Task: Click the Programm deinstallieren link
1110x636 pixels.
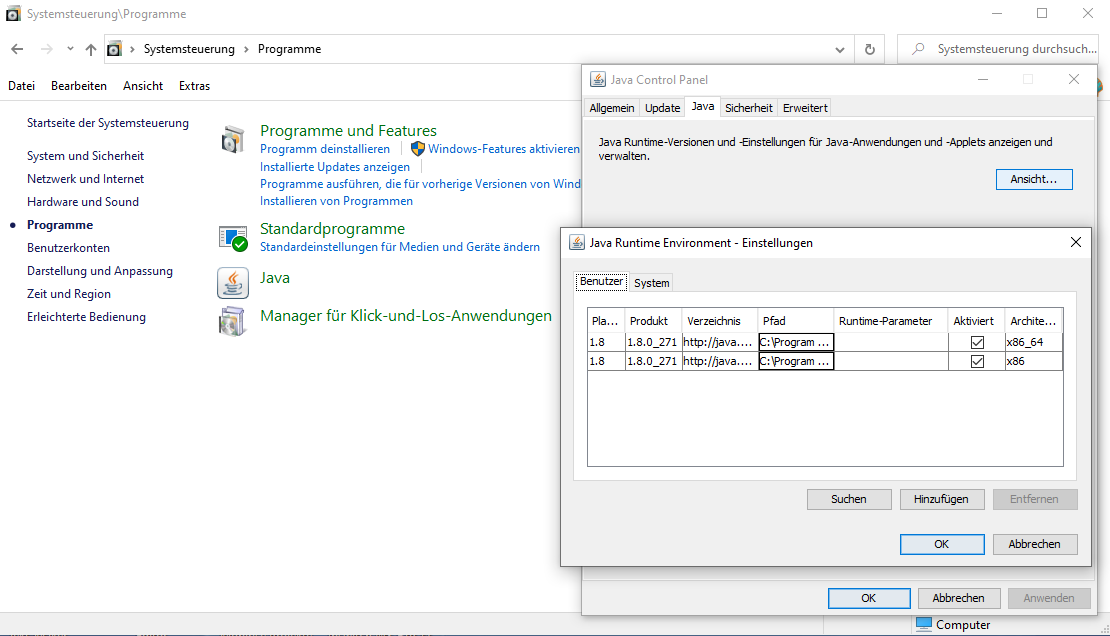Action: coord(325,149)
